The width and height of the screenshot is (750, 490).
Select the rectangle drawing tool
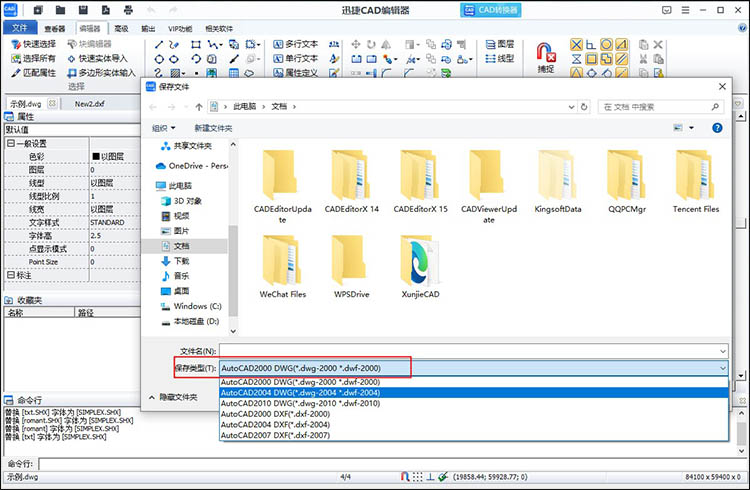click(196, 45)
